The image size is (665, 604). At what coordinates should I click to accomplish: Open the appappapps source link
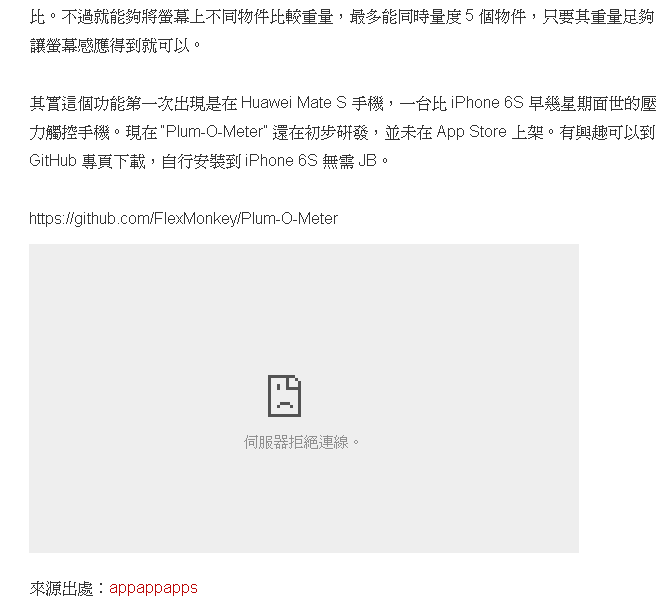point(153,588)
